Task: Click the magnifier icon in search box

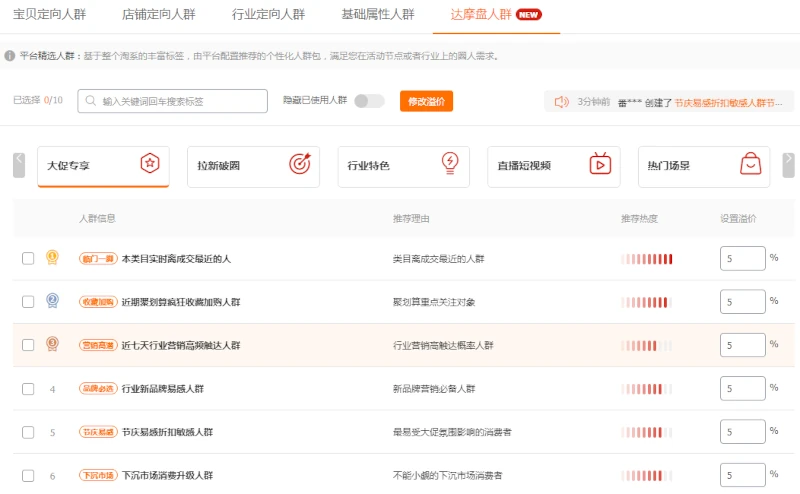Action: pos(90,101)
